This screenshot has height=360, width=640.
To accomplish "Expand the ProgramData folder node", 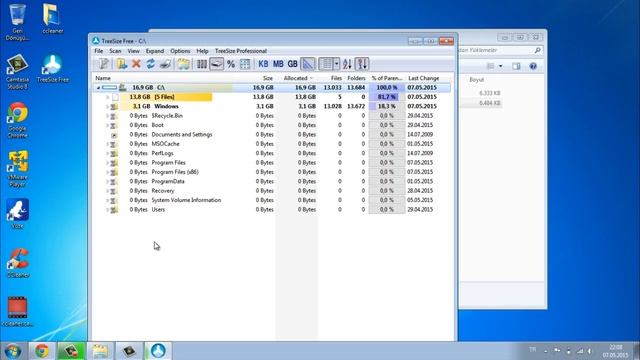I will 107,182.
